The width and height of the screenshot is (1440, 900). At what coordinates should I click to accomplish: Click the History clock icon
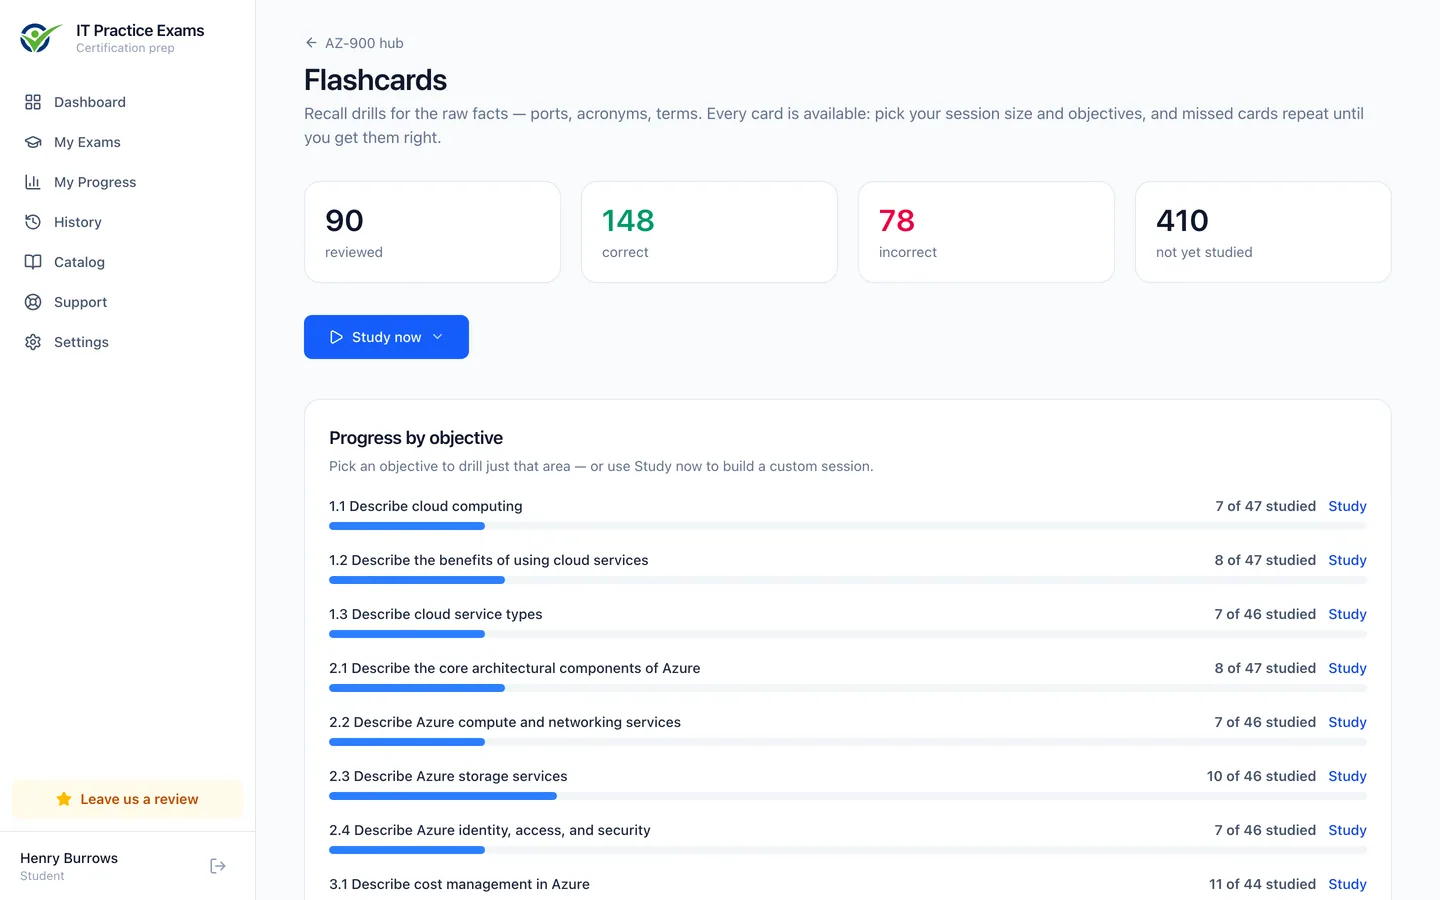(x=33, y=222)
